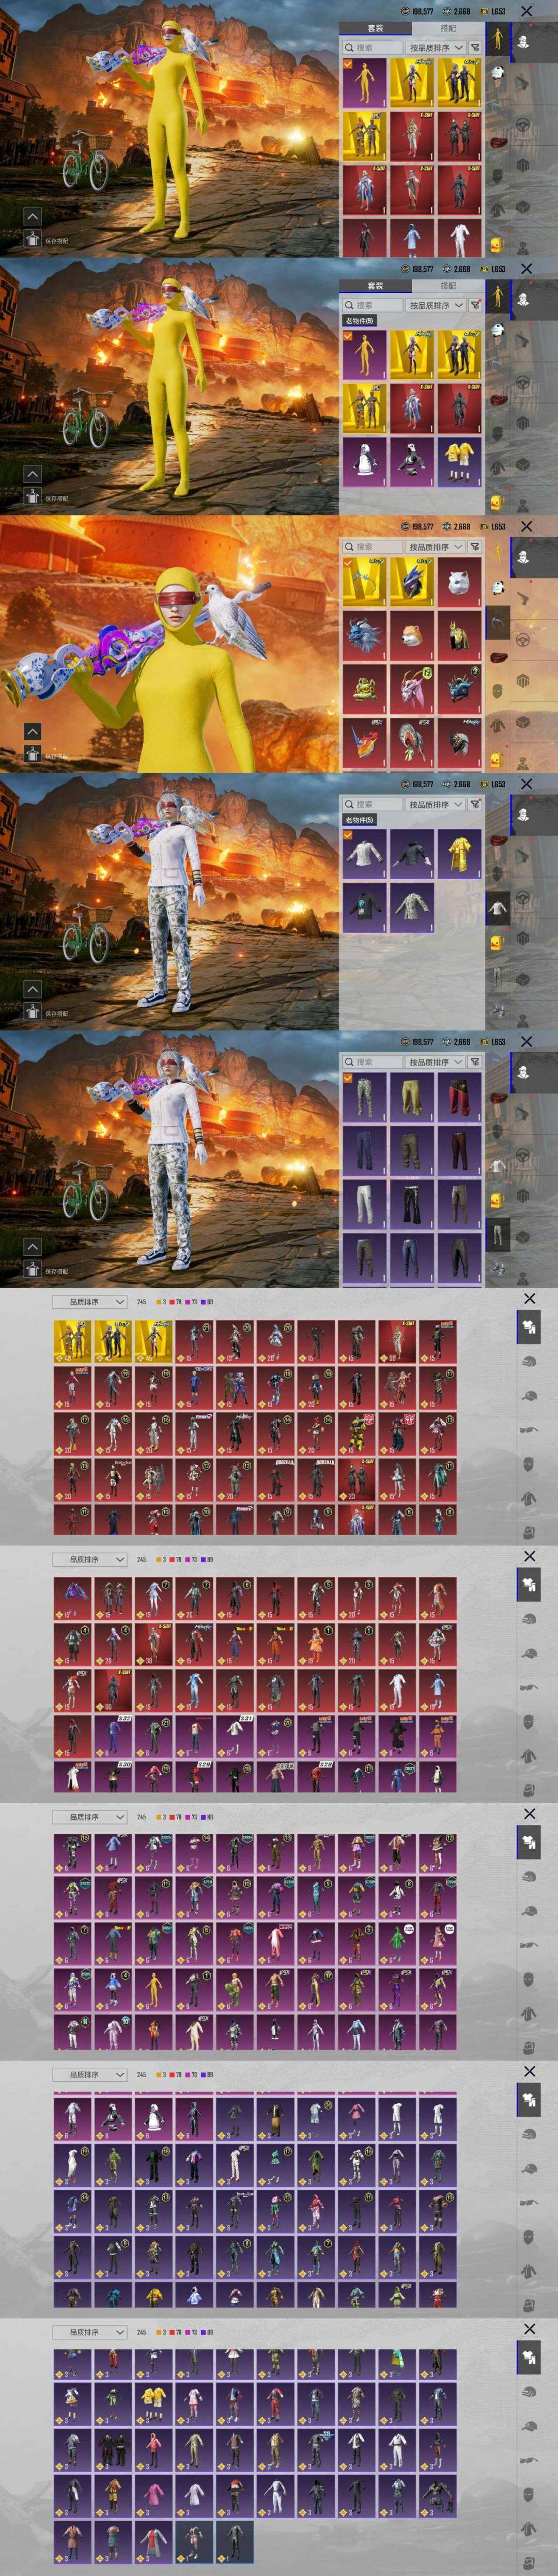Open 品质排序 dropdown on first inventory page
Image resolution: width=558 pixels, height=2576 pixels.
(x=90, y=1302)
